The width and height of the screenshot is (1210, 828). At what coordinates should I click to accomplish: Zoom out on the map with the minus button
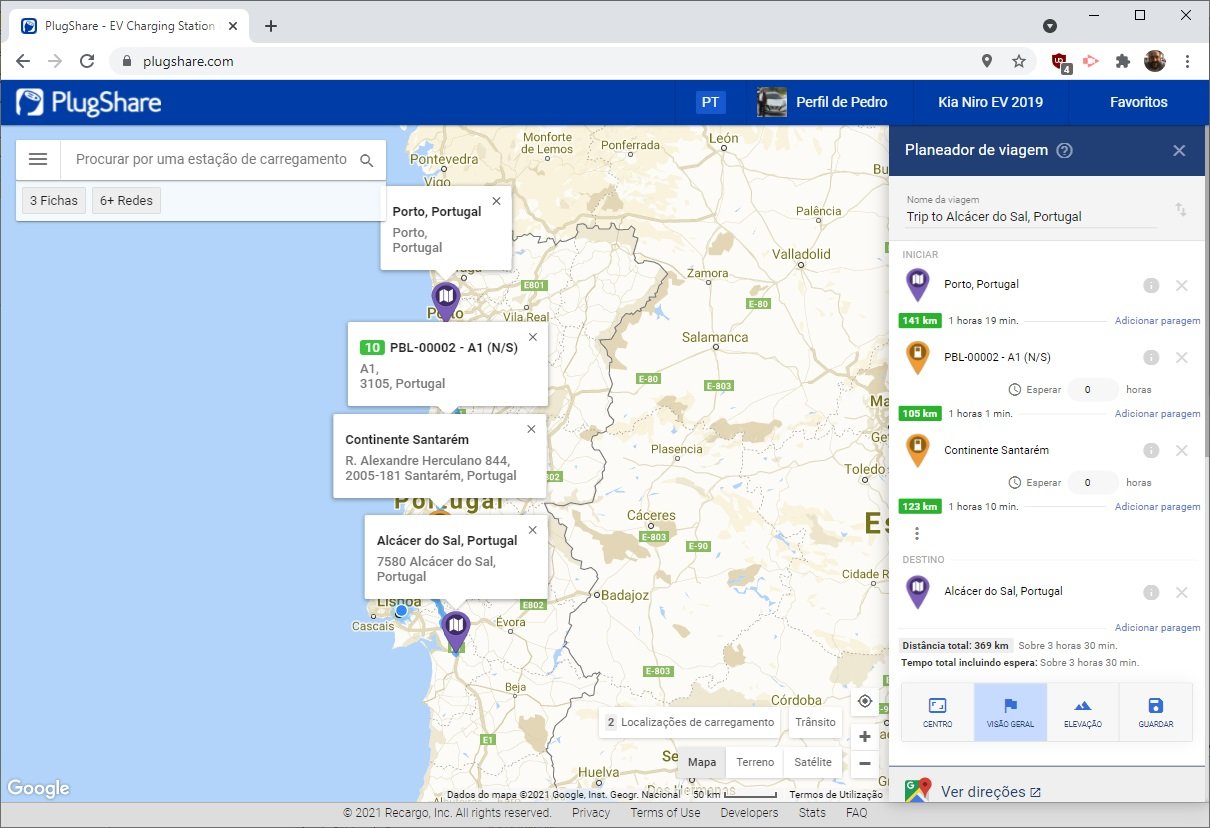pyautogui.click(x=865, y=763)
